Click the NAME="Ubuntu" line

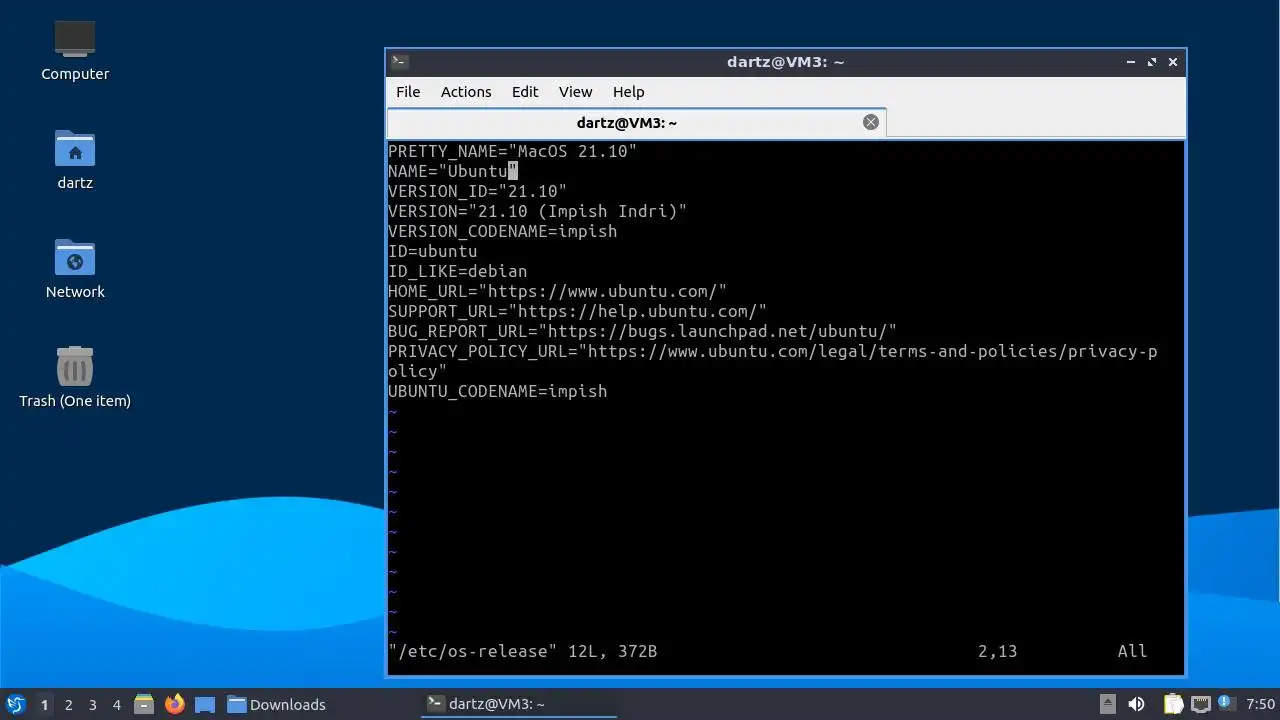pyautogui.click(x=453, y=171)
